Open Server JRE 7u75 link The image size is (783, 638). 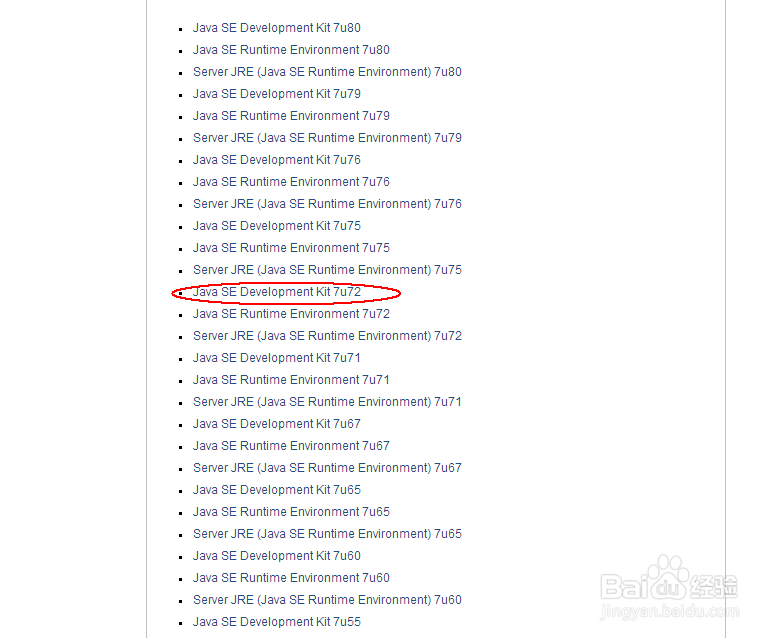[x=327, y=270]
